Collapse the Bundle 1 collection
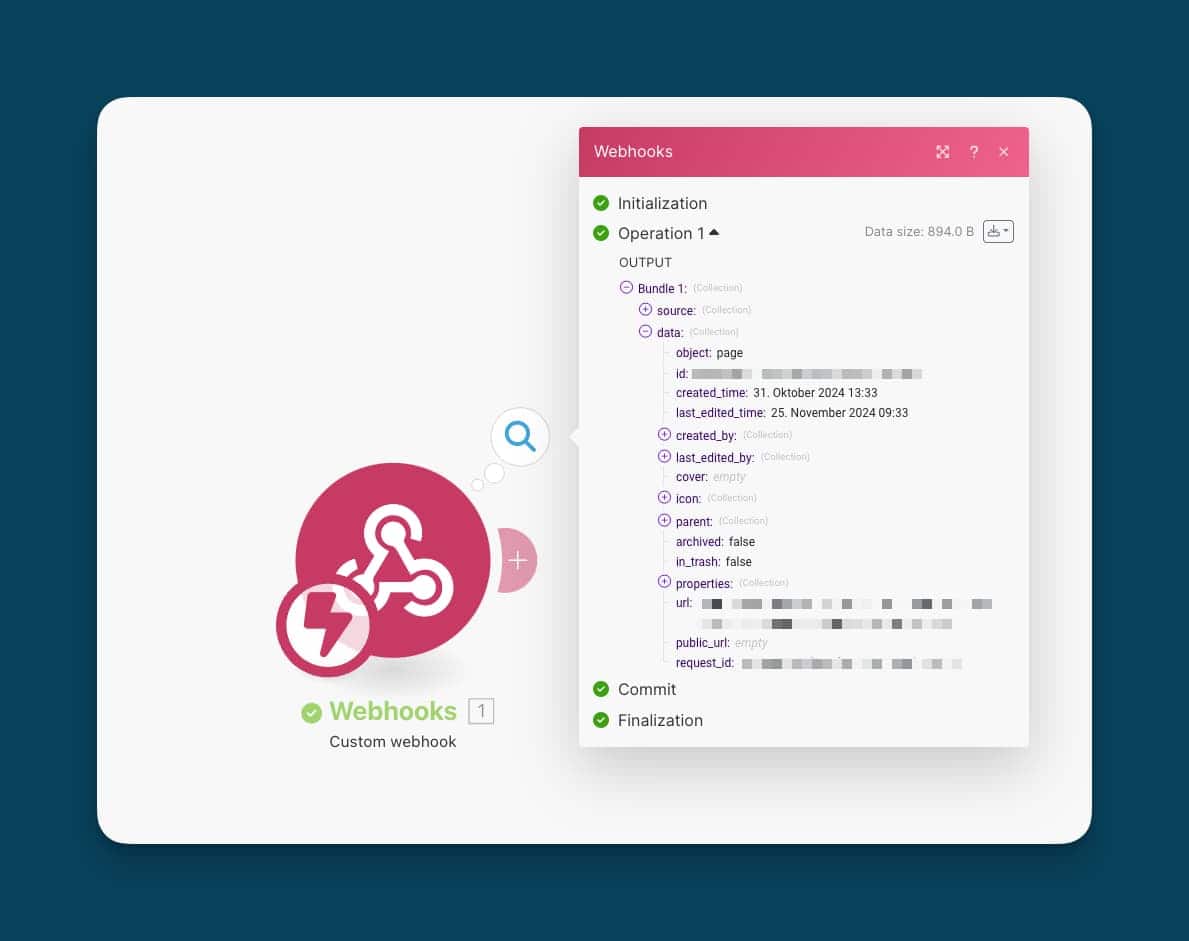This screenshot has width=1189, height=941. (x=626, y=288)
